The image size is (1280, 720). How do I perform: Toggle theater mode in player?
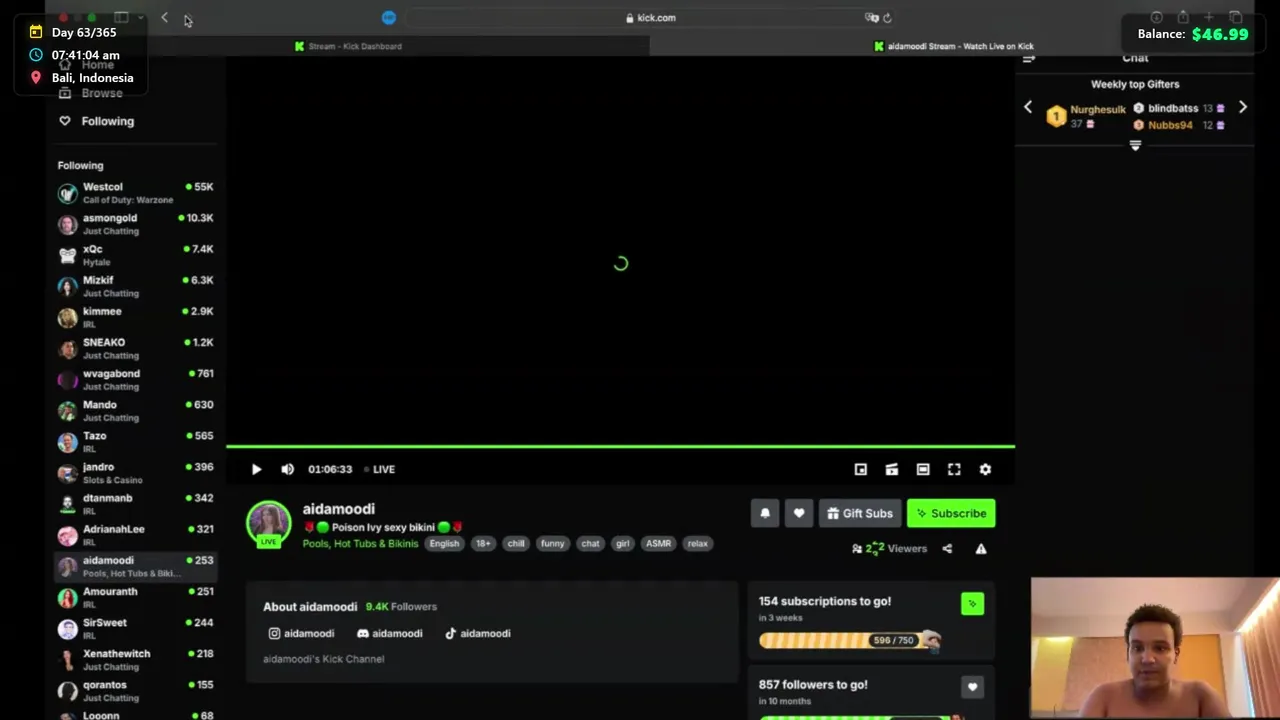coord(923,469)
